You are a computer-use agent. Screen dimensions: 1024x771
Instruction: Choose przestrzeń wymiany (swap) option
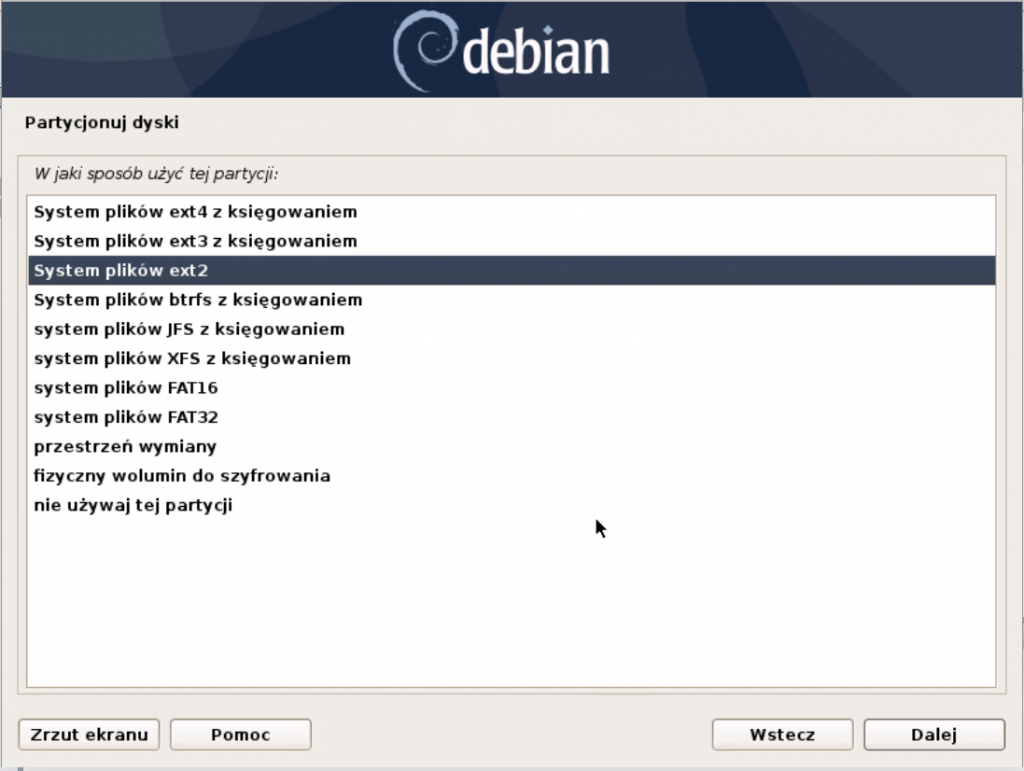point(125,446)
